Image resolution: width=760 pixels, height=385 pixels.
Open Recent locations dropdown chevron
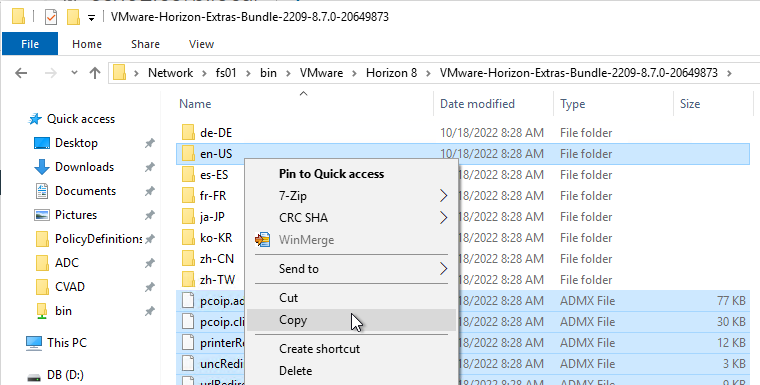(x=74, y=73)
